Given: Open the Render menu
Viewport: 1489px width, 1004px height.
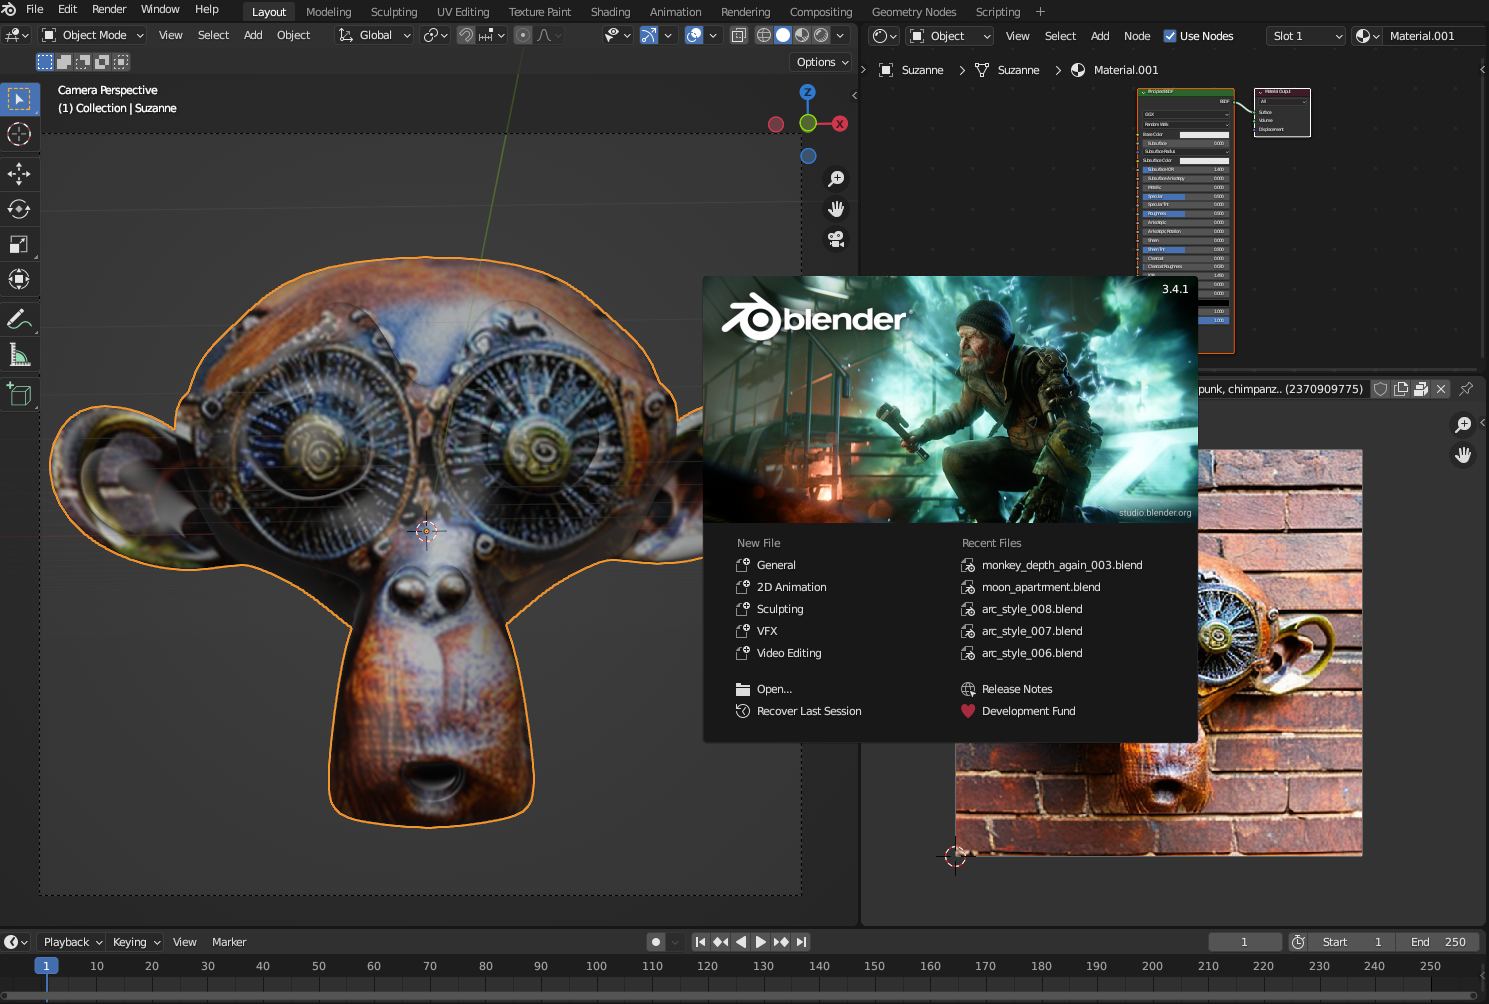Looking at the screenshot, I should click(109, 9).
